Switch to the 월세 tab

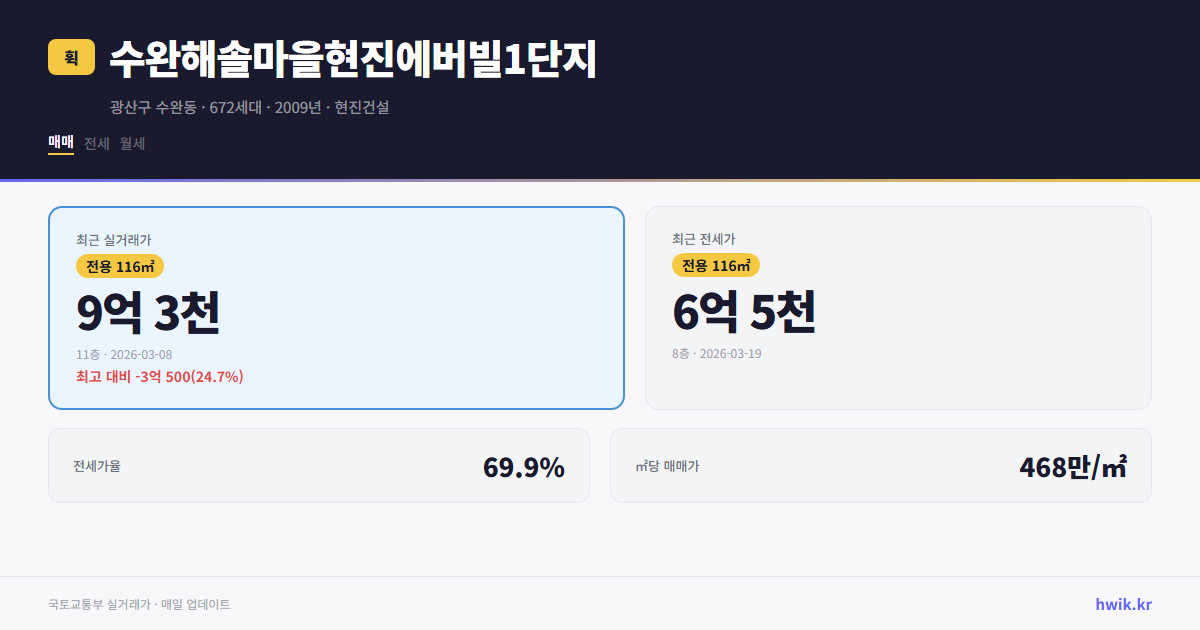[132, 143]
